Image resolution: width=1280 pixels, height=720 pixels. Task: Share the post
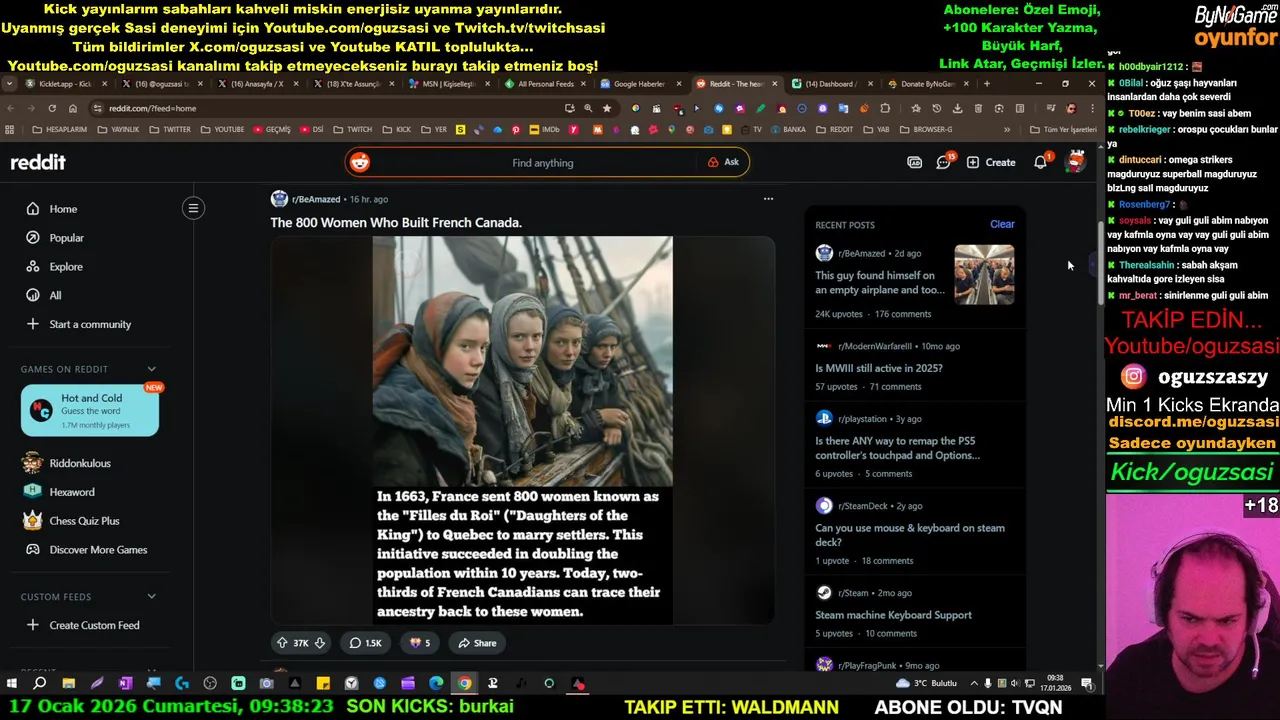tap(477, 643)
